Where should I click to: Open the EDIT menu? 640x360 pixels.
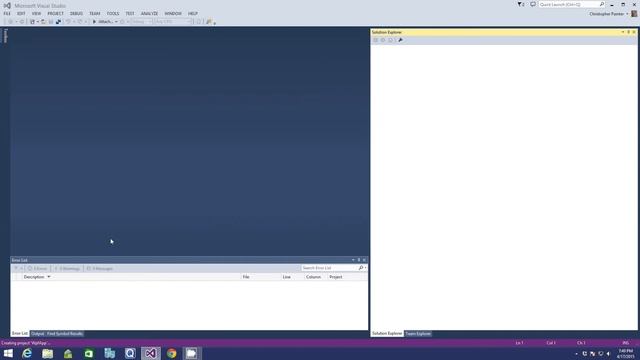[x=21, y=13]
